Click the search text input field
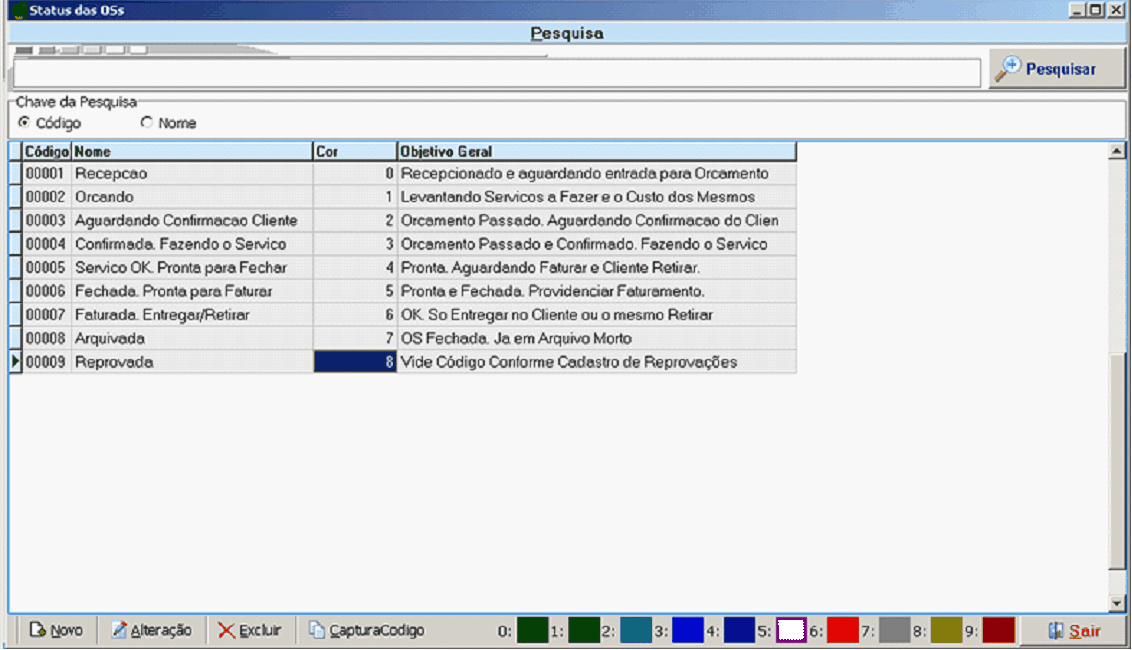This screenshot has height=650, width=1132. tap(496, 73)
